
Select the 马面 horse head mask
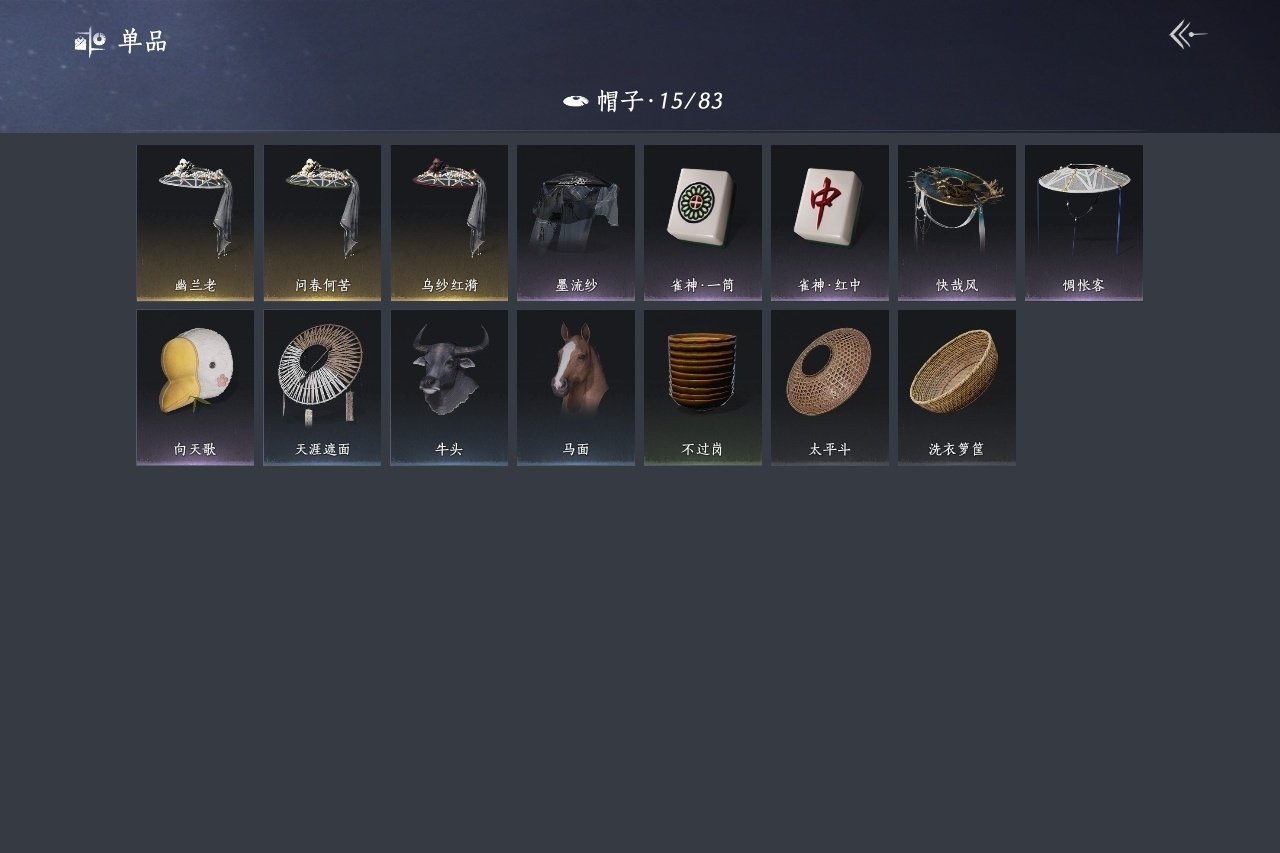[x=576, y=387]
